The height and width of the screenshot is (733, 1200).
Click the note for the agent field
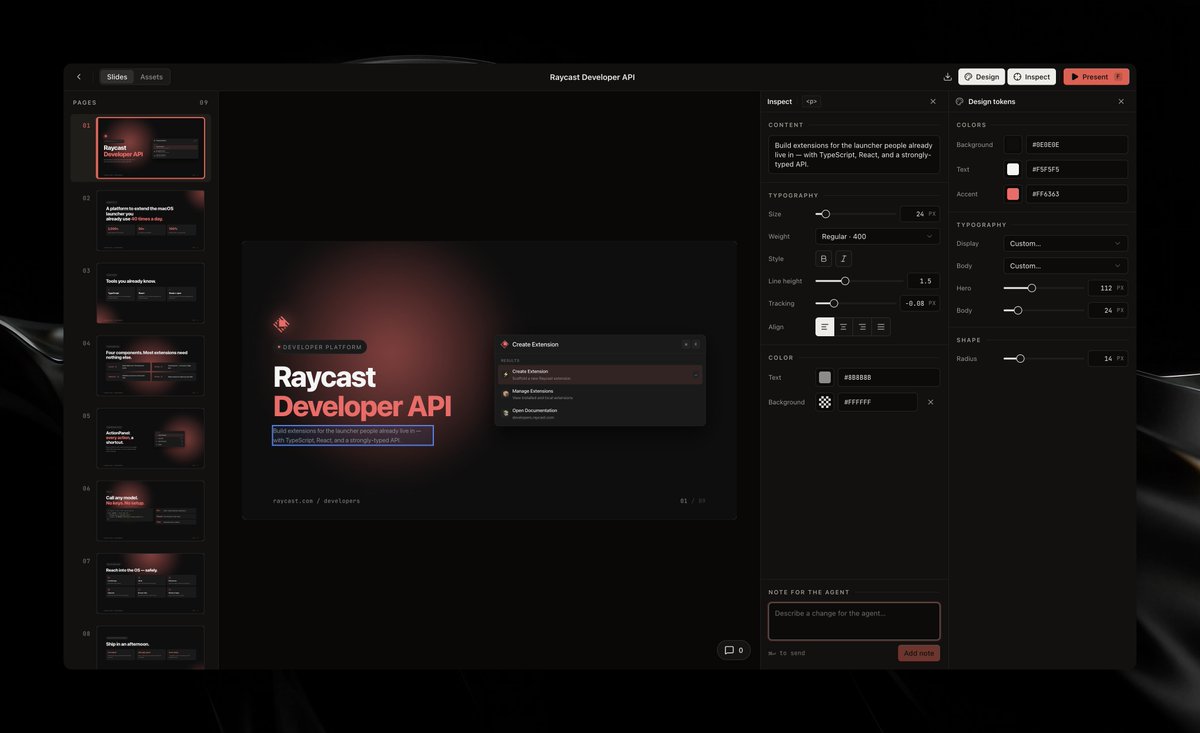[854, 621]
